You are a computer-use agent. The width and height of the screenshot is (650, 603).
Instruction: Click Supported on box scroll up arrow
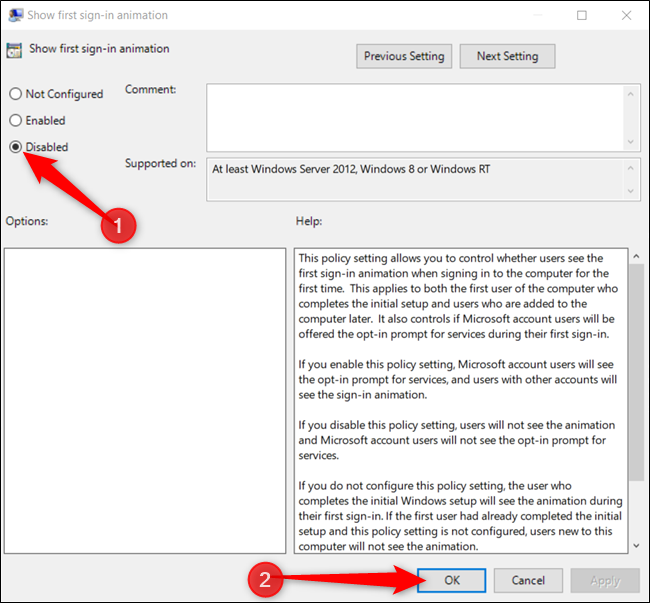click(x=631, y=168)
